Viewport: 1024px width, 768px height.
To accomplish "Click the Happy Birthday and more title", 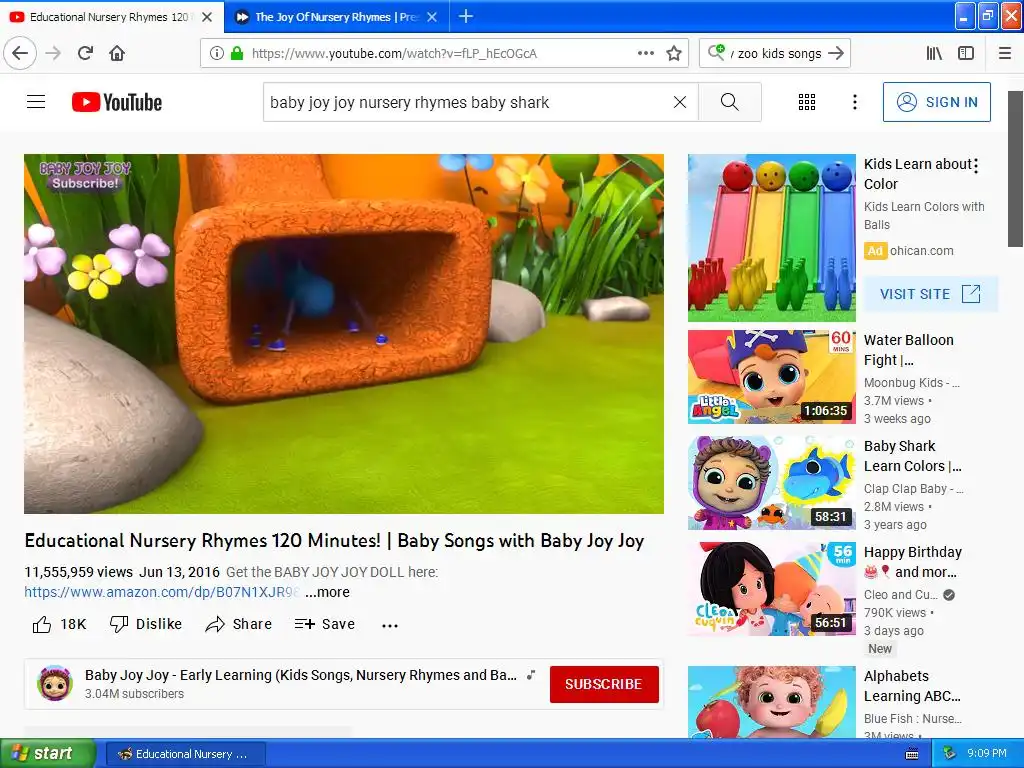I will point(912,562).
